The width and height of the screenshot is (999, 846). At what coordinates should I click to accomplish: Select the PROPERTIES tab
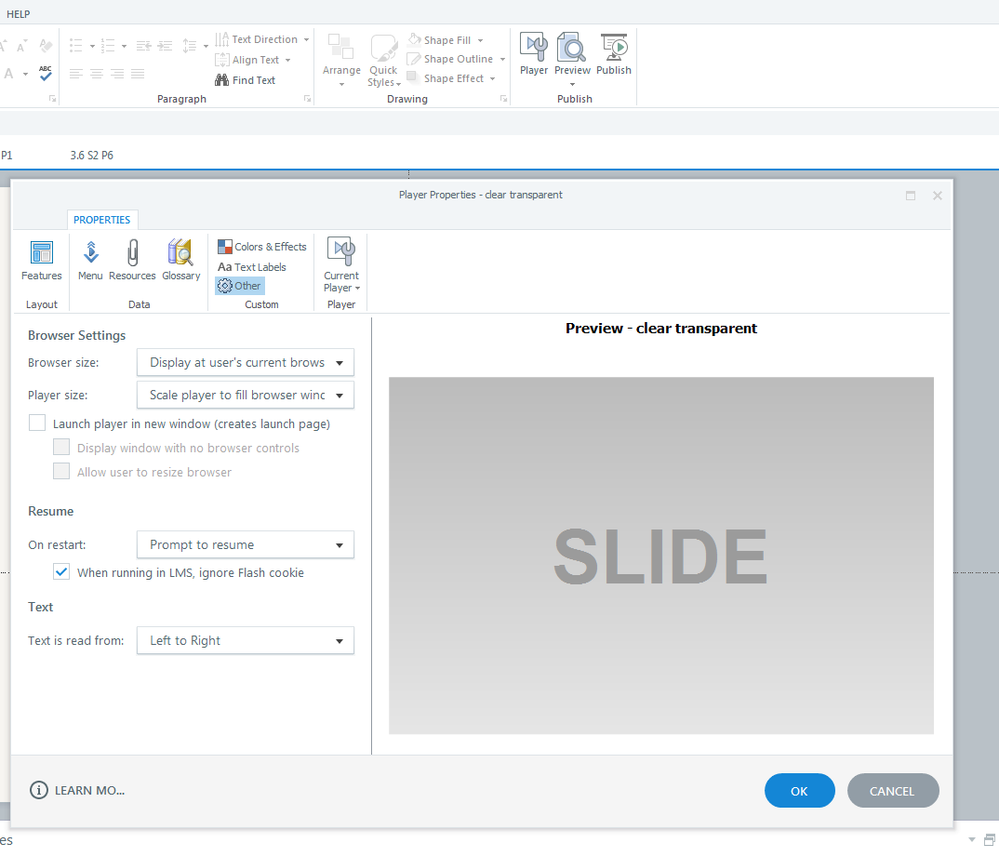102,220
